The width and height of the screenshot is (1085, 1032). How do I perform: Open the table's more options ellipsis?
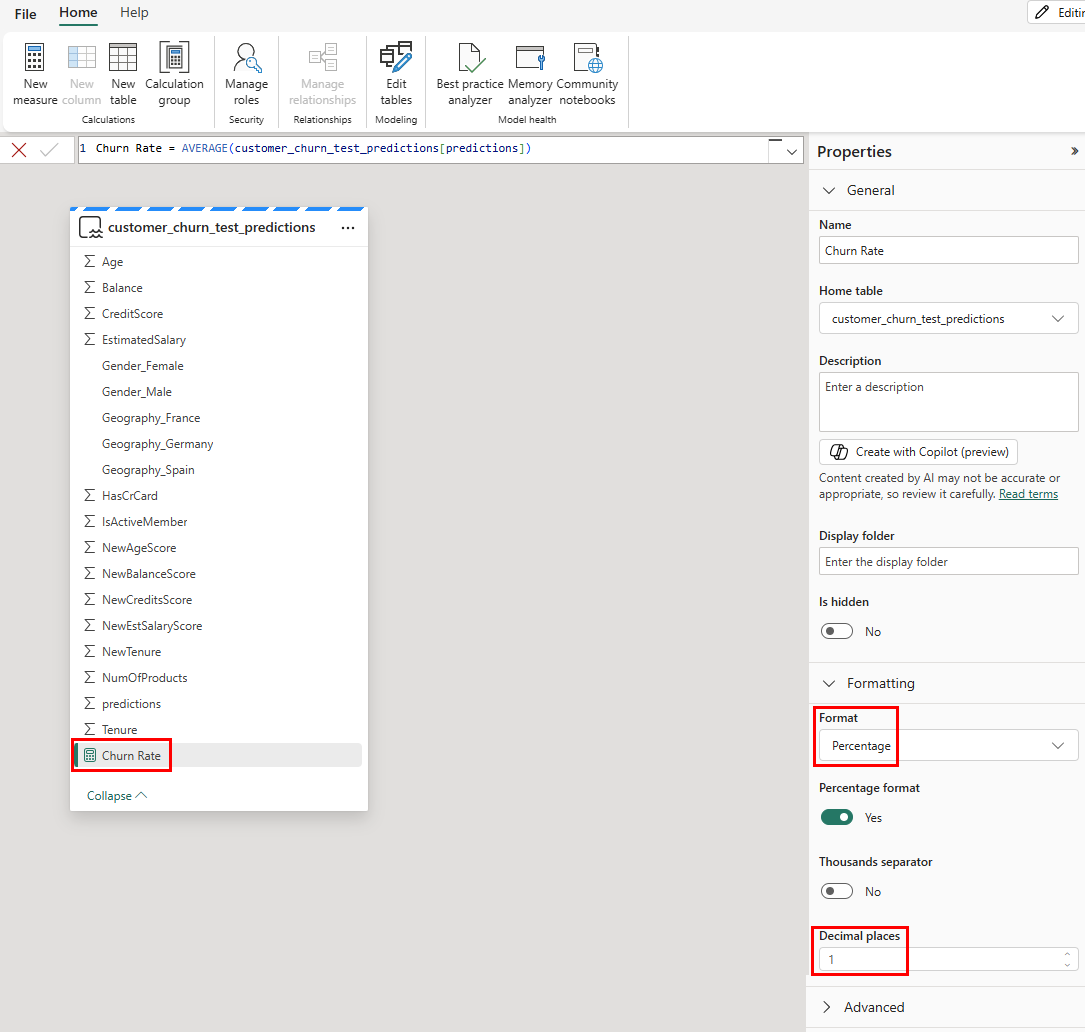point(348,228)
